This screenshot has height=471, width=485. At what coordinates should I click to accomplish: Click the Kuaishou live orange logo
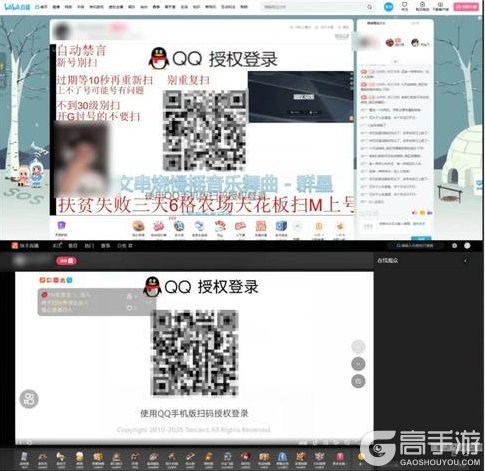click(x=15, y=246)
